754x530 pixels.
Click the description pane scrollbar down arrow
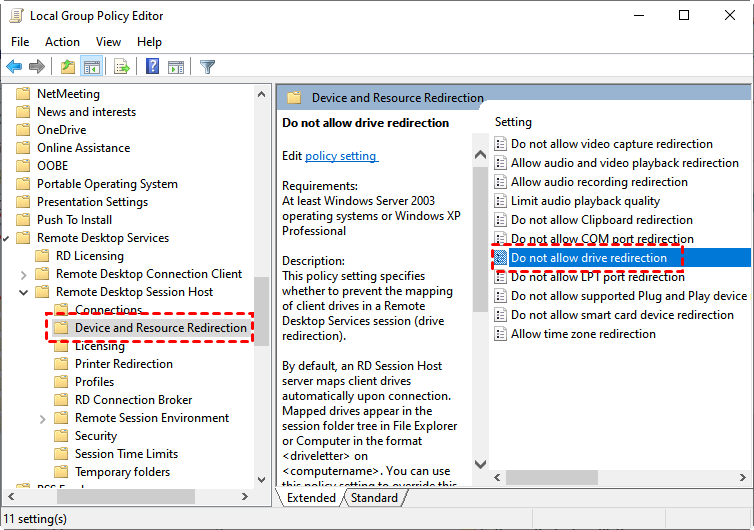(x=479, y=465)
